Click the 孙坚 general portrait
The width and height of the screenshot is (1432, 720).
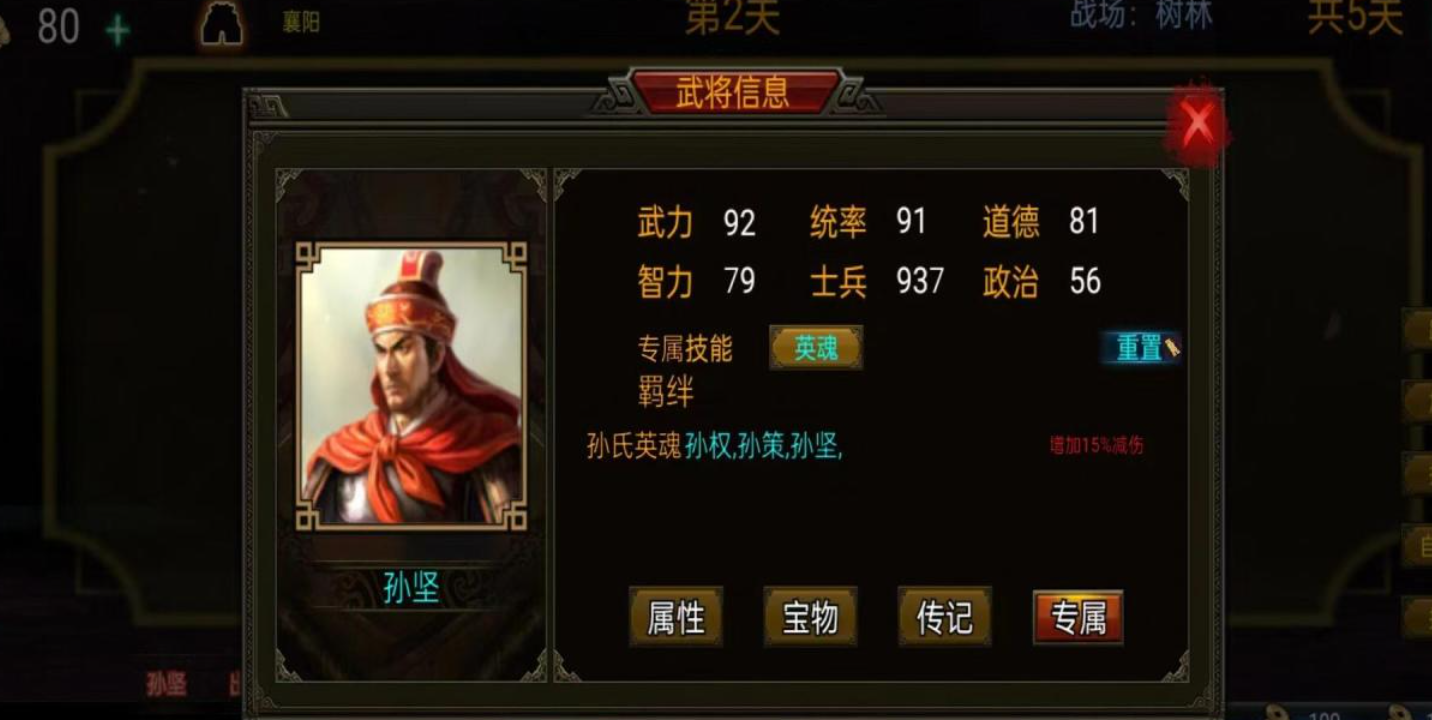(x=411, y=385)
